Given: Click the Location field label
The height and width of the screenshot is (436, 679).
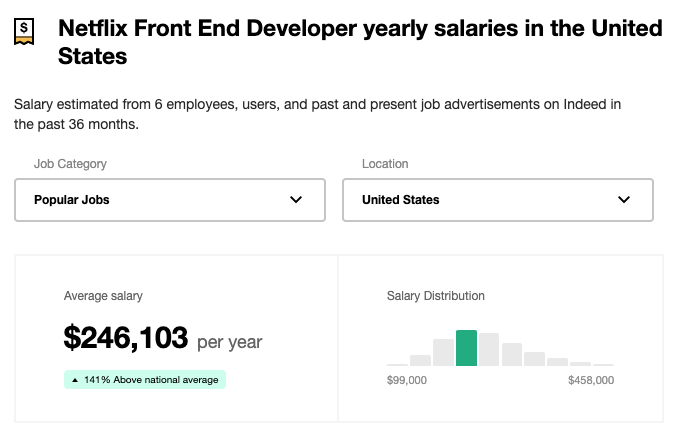Looking at the screenshot, I should click(x=385, y=164).
